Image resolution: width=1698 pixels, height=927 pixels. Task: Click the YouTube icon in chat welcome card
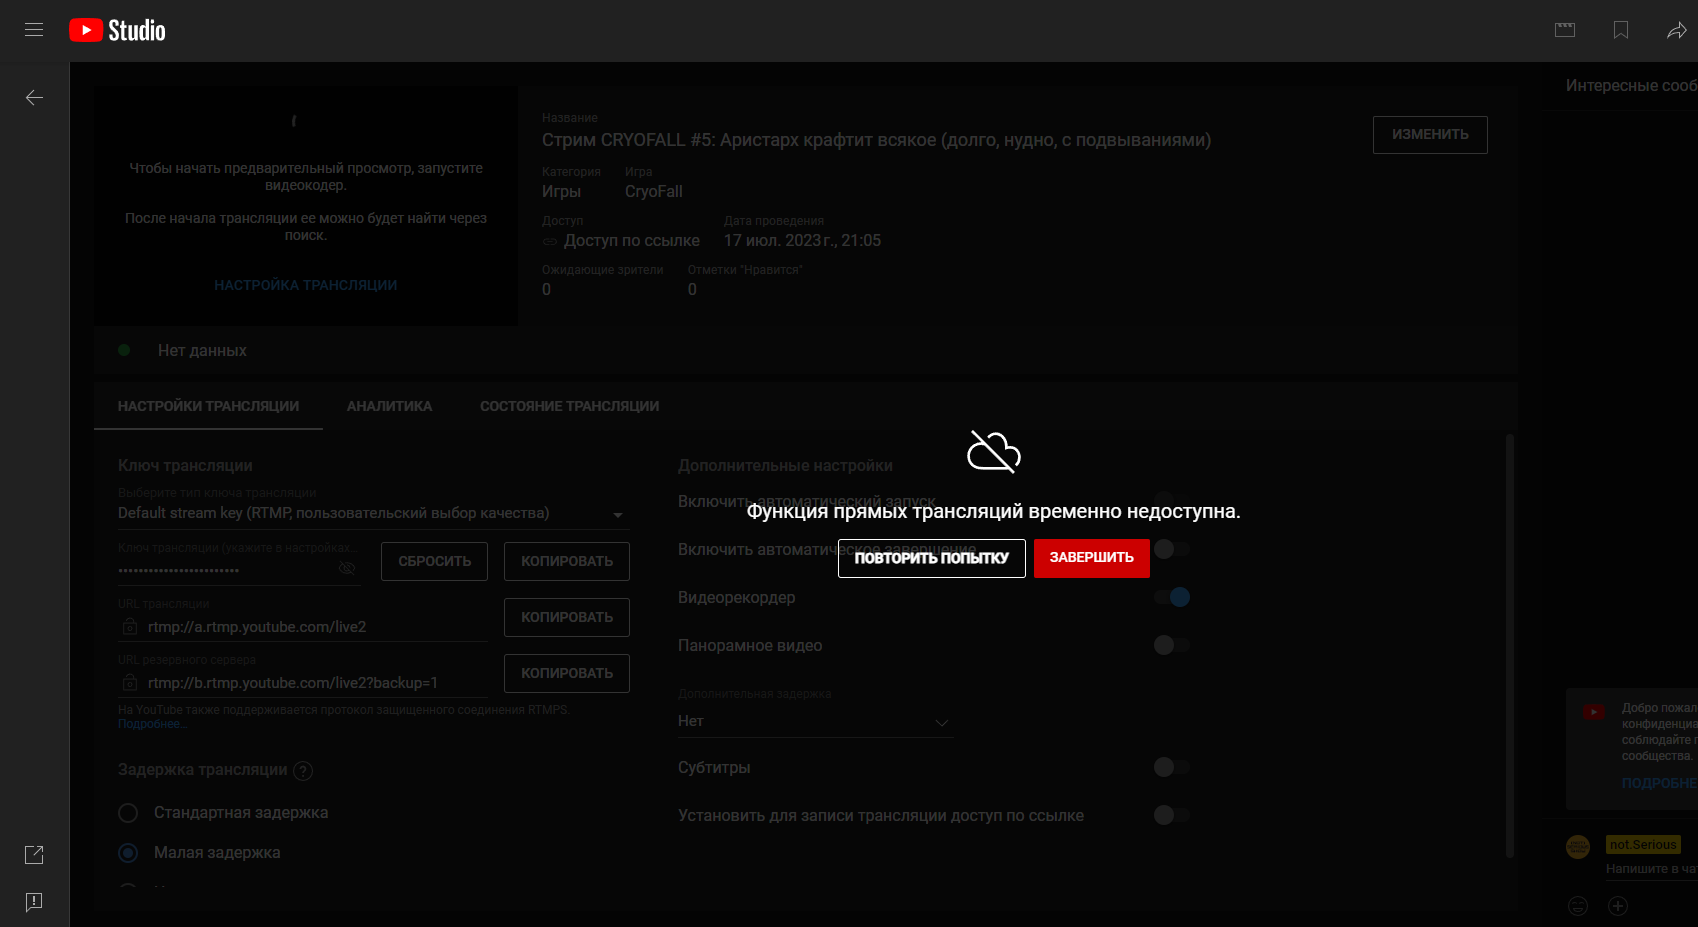click(x=1594, y=712)
